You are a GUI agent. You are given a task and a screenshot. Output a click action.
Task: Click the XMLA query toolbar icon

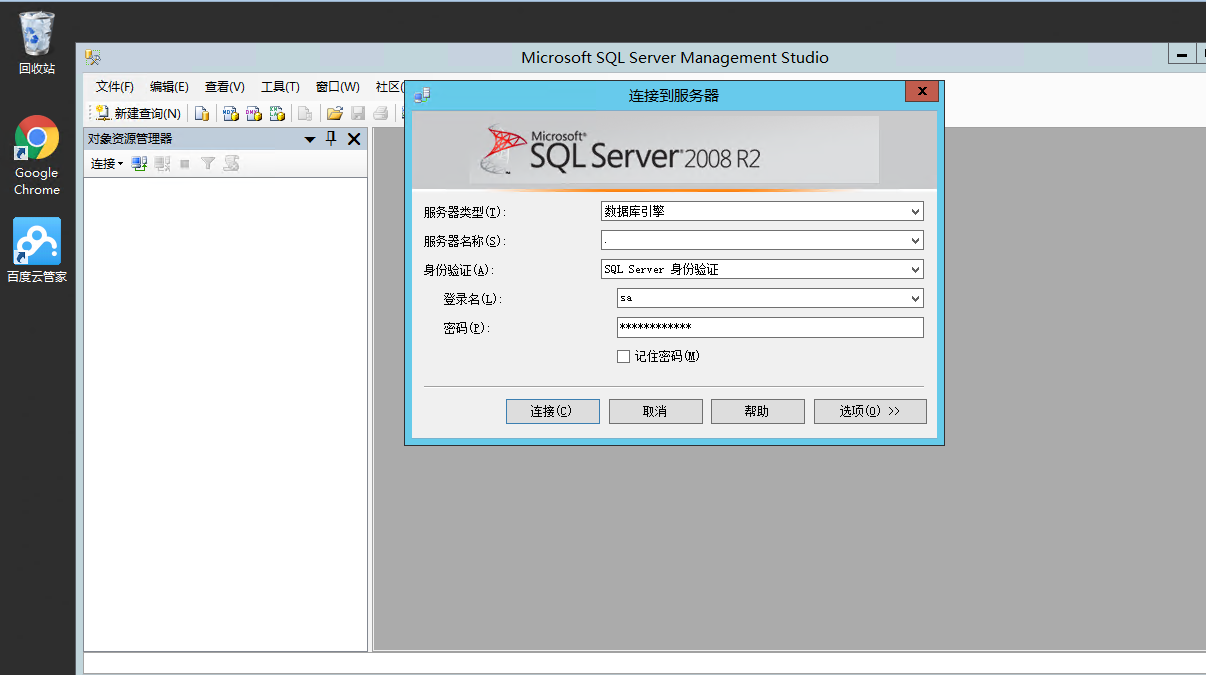[277, 113]
